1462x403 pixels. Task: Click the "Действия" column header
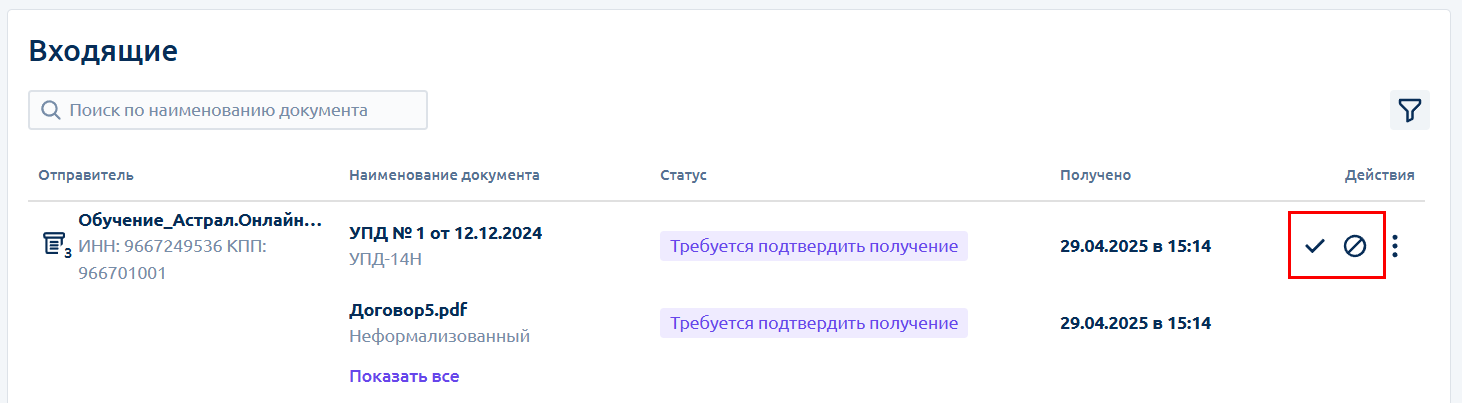click(1379, 175)
